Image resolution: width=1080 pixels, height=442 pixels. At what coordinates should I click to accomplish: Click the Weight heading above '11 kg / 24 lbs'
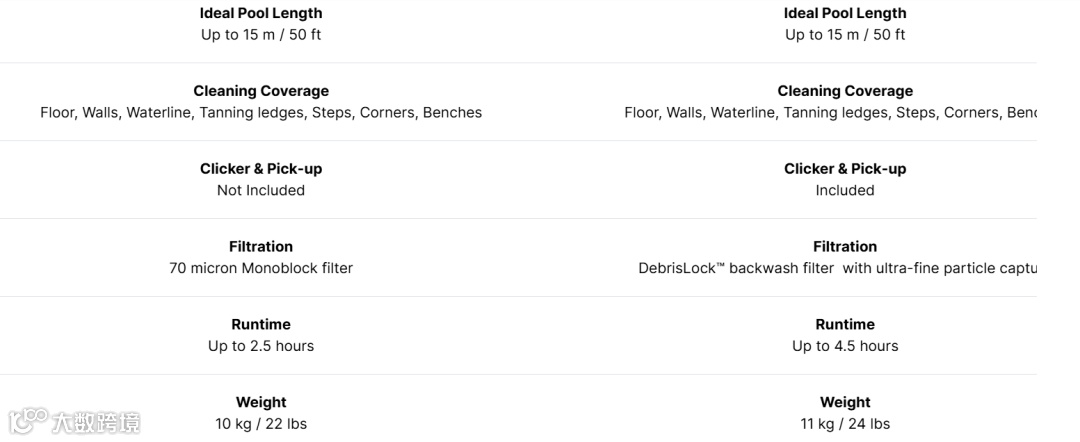coord(845,402)
